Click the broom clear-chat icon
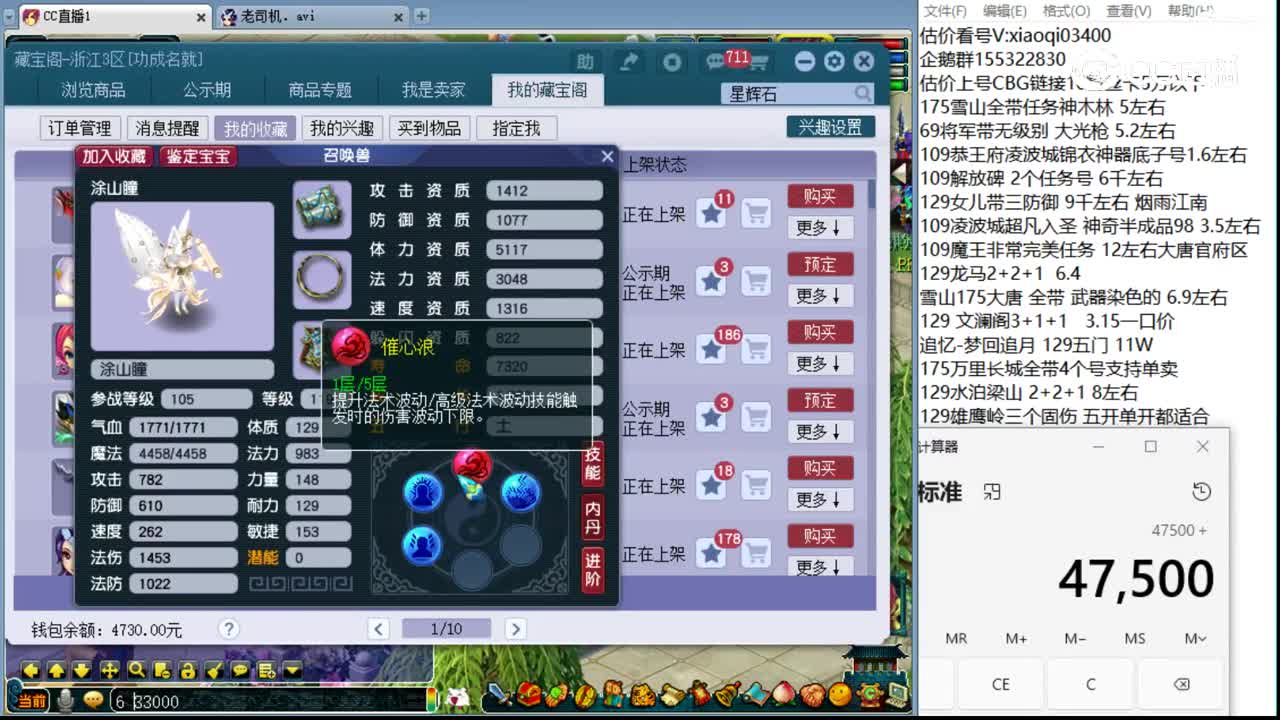This screenshot has width=1280, height=720. coord(214,670)
